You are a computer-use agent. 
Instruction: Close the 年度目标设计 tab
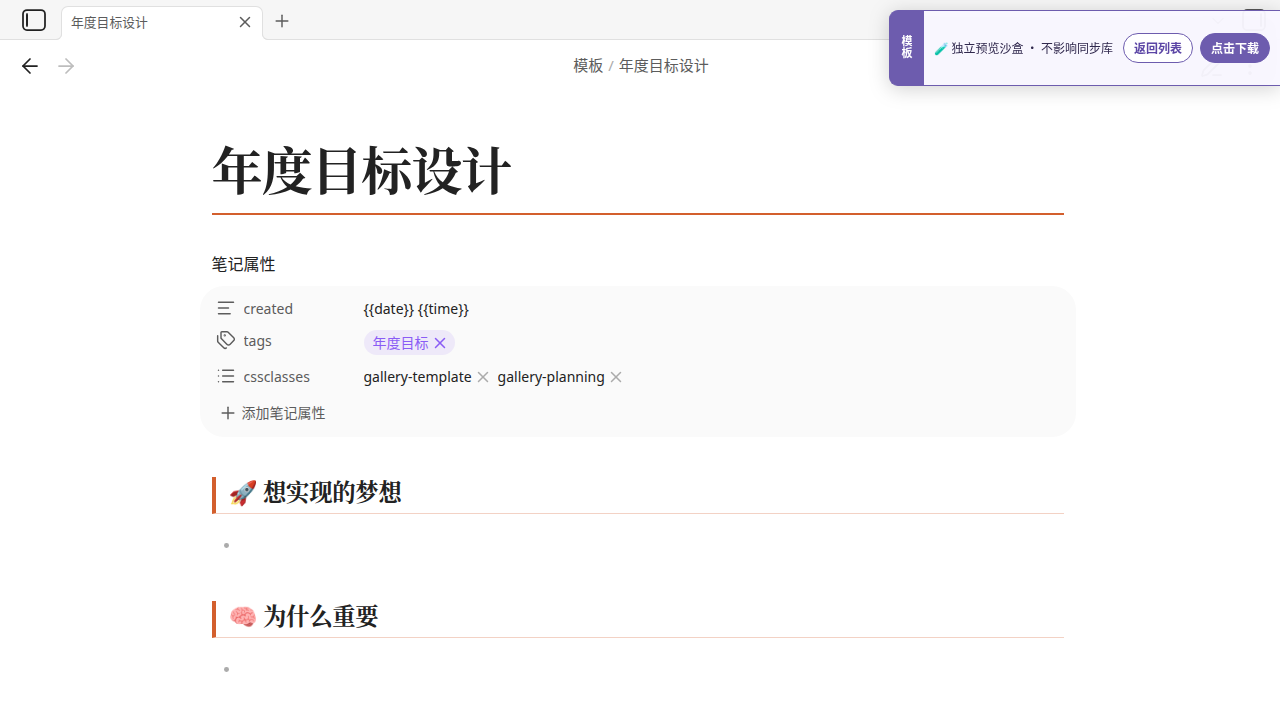tap(245, 22)
